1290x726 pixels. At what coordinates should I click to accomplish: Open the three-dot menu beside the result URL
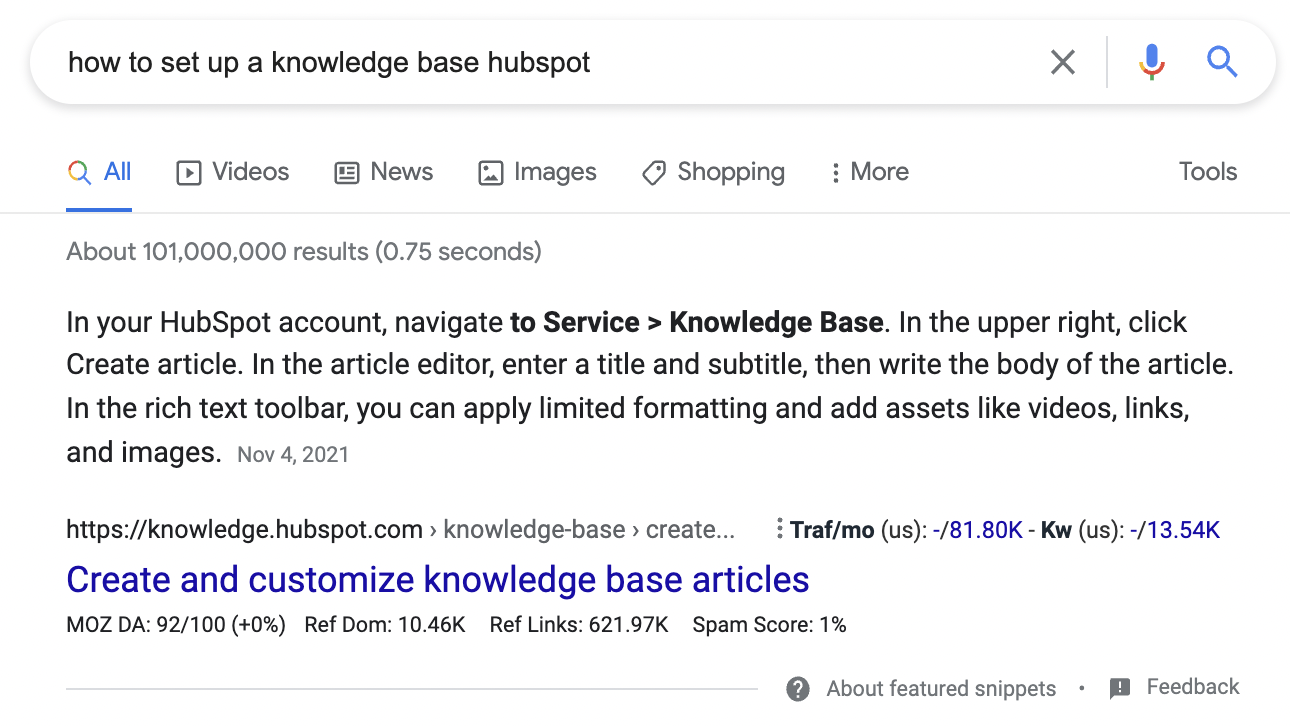779,529
